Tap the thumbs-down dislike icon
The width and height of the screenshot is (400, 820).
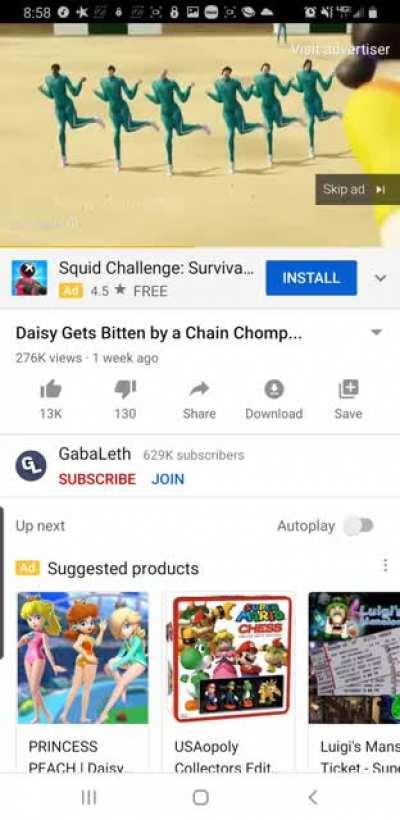pyautogui.click(x=125, y=389)
